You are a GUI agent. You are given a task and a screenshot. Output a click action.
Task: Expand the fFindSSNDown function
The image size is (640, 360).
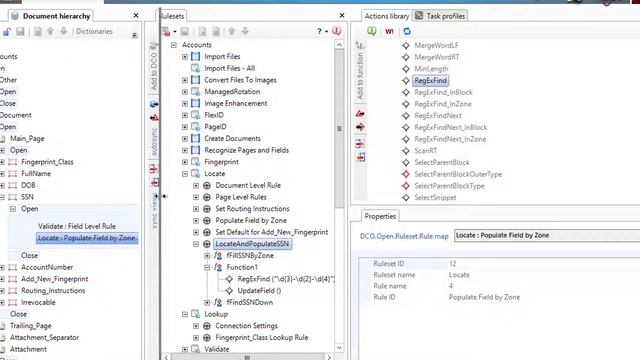[207, 302]
